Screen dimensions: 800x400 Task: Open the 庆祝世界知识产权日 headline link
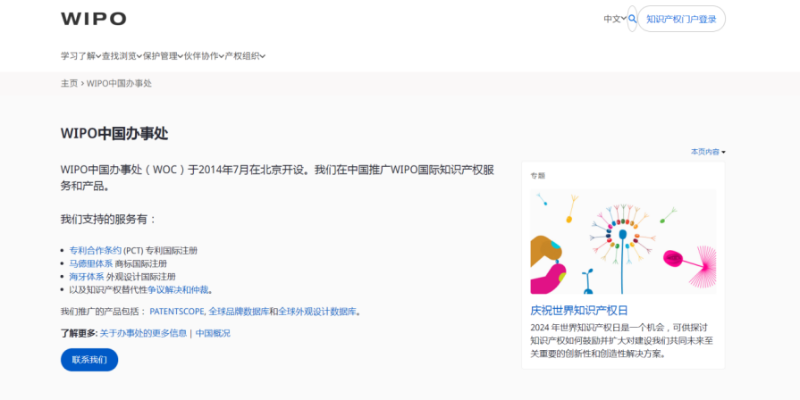coord(579,310)
